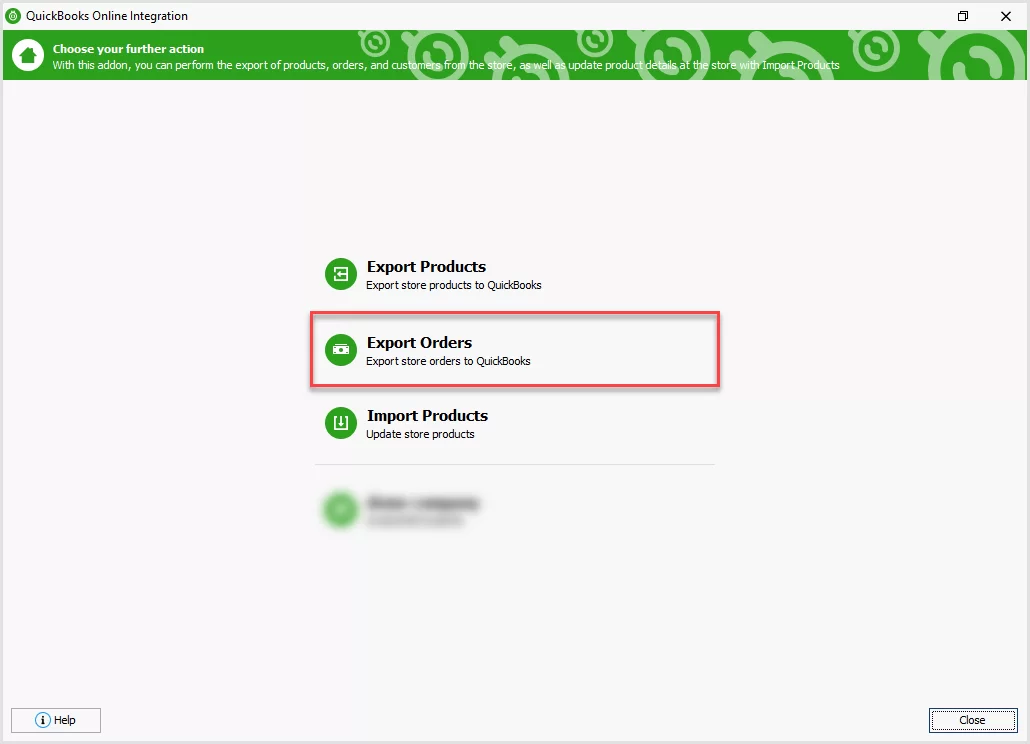Start Import Products to update store products

(x=427, y=415)
